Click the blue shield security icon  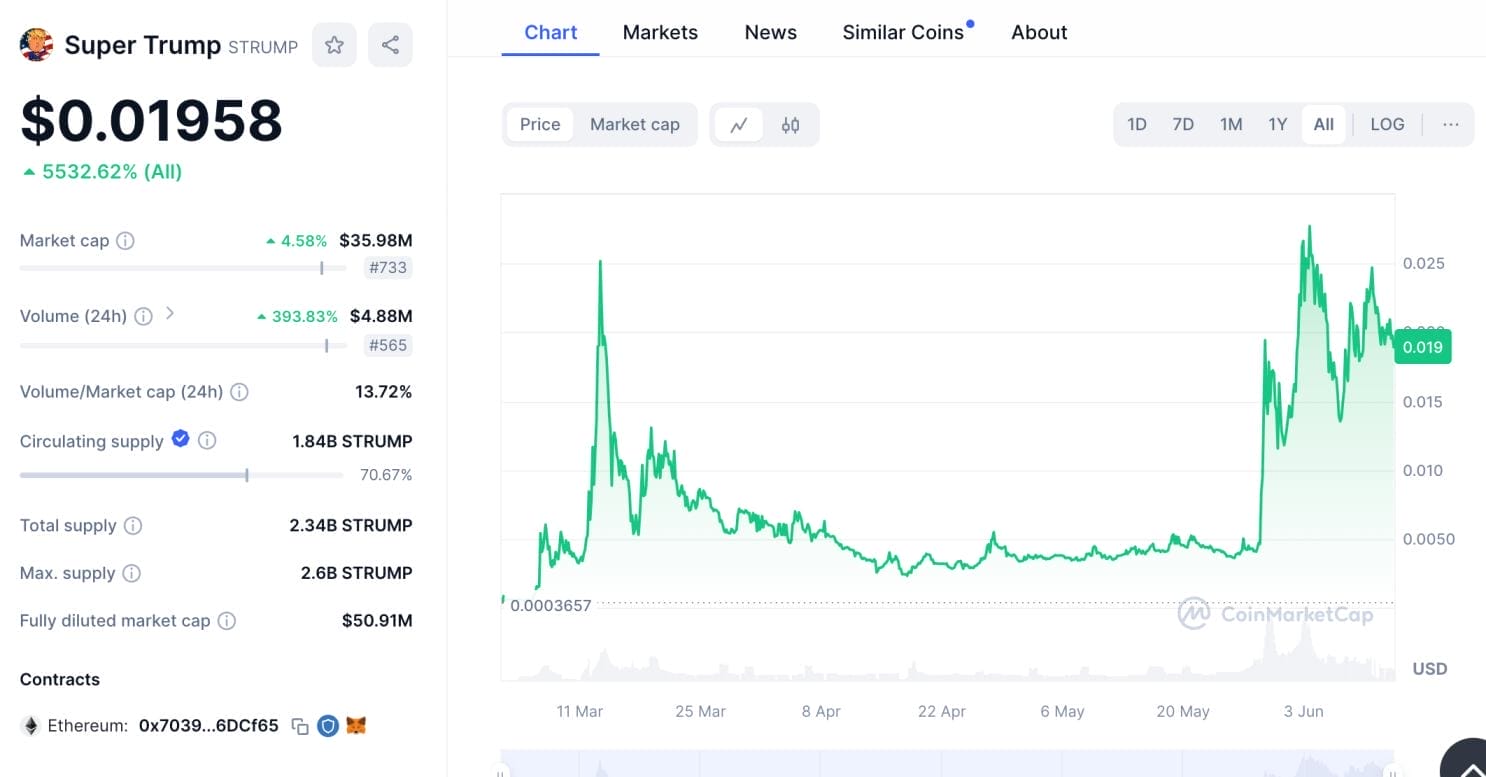point(327,726)
